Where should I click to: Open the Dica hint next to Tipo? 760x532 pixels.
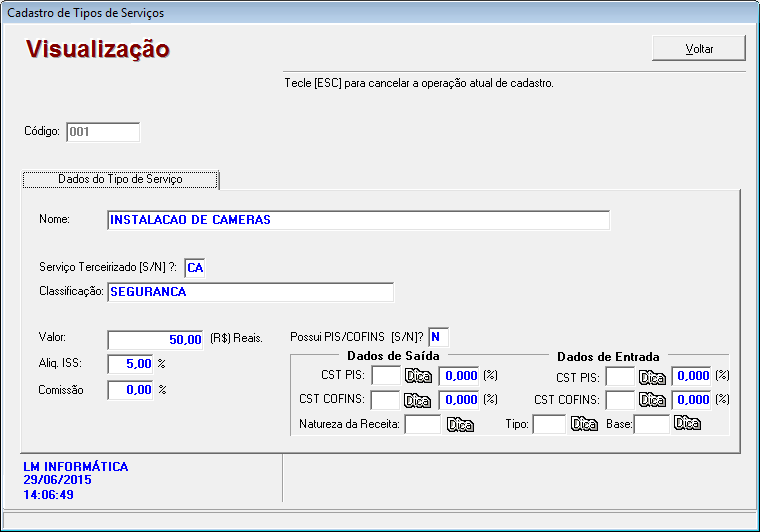point(584,424)
